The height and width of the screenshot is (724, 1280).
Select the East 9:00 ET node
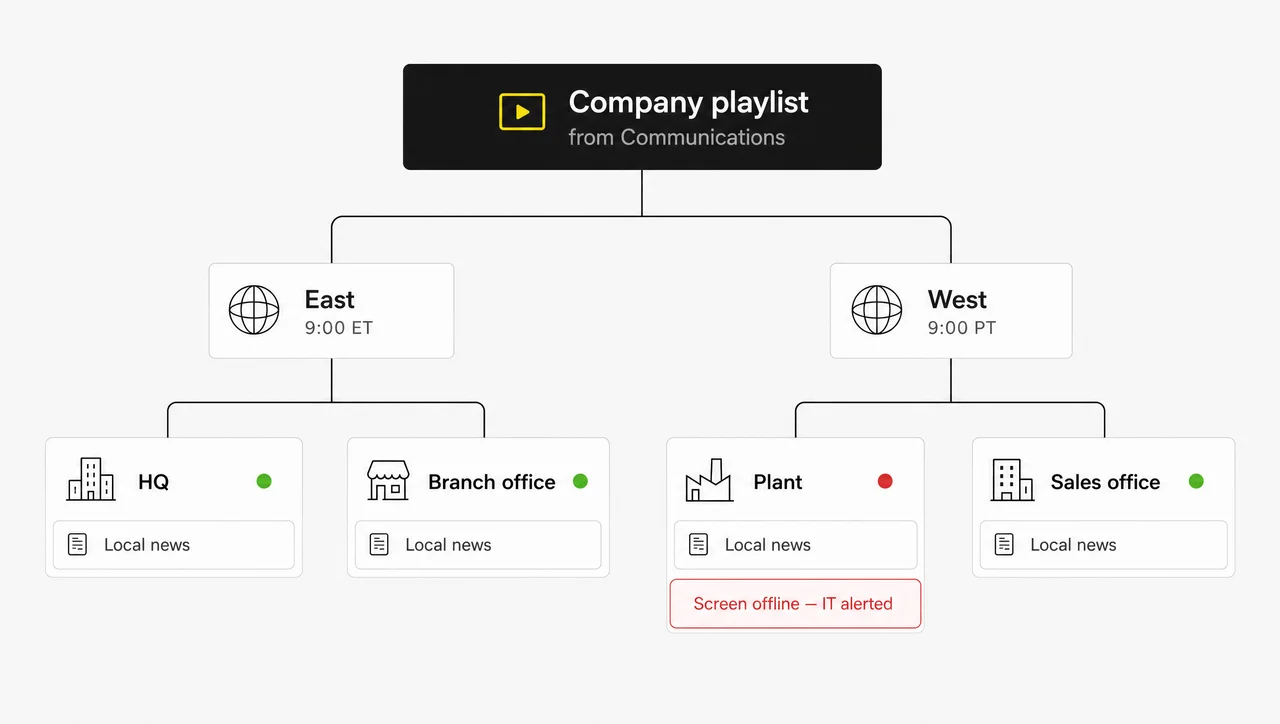331,311
